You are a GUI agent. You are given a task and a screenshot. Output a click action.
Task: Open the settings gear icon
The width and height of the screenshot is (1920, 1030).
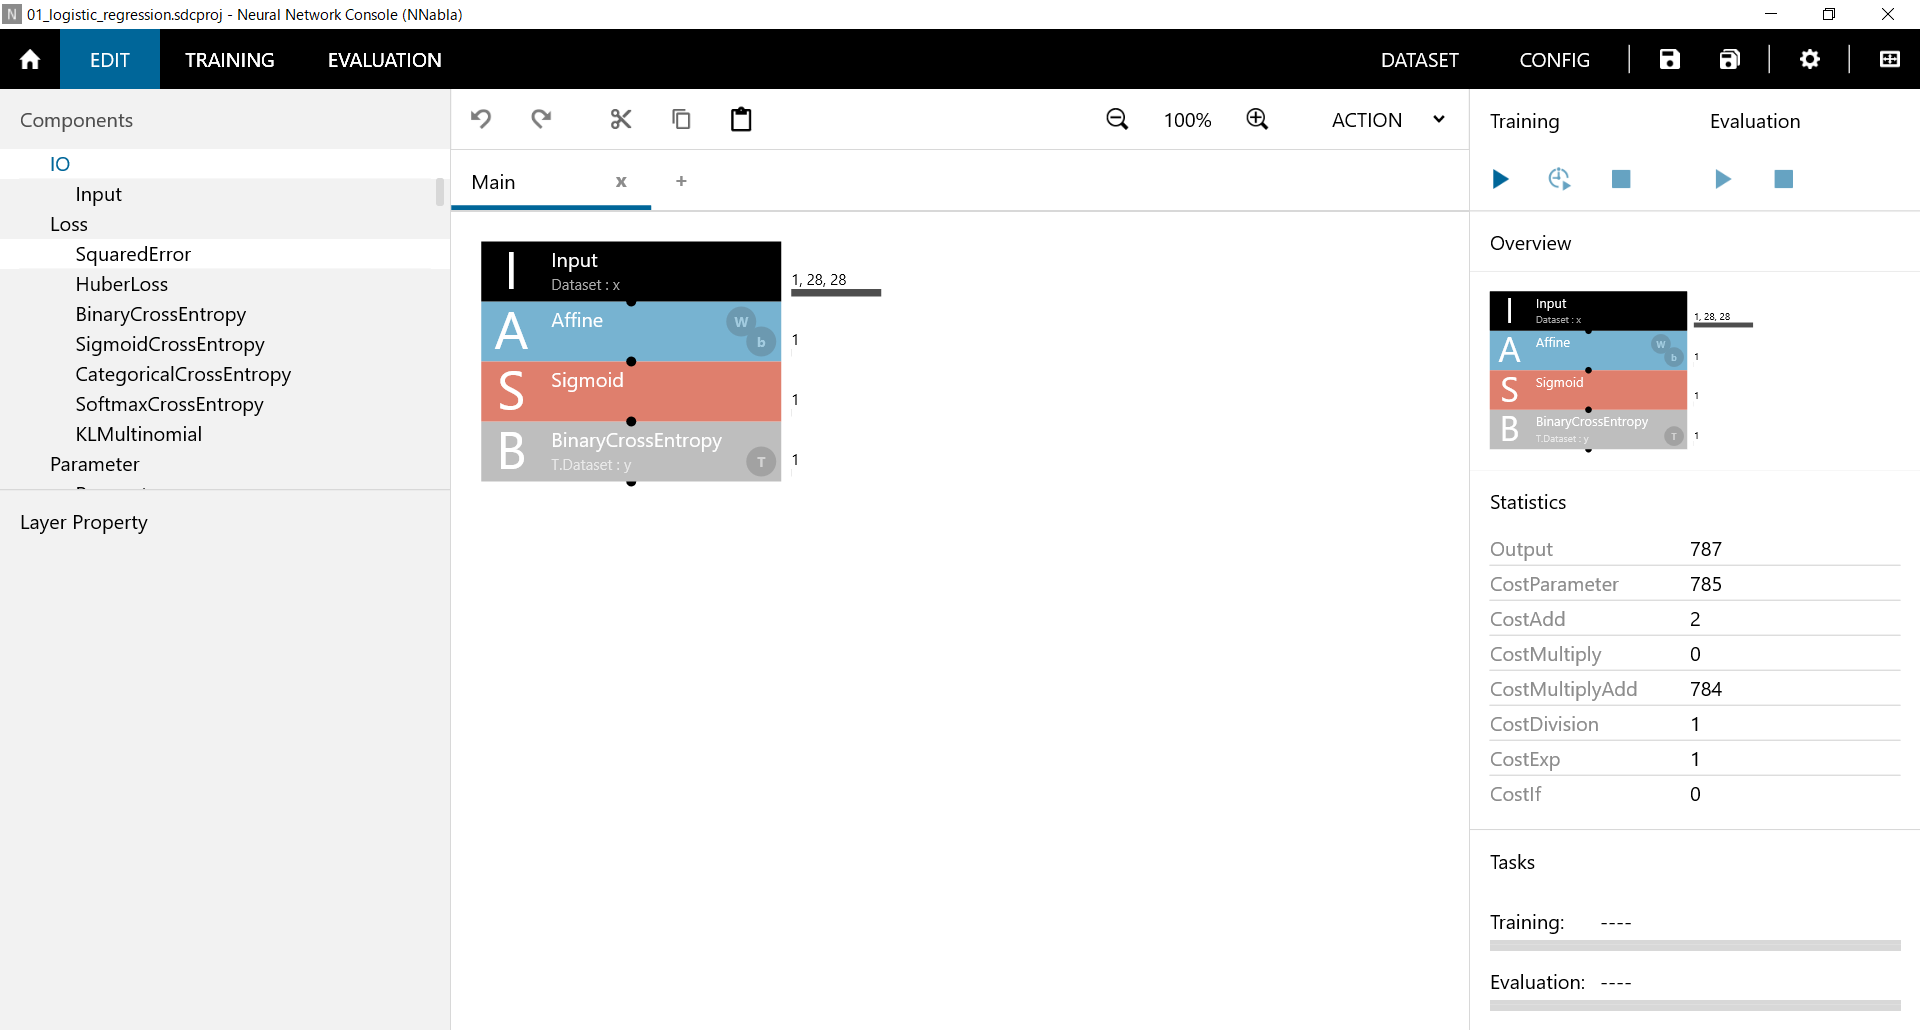click(x=1809, y=60)
